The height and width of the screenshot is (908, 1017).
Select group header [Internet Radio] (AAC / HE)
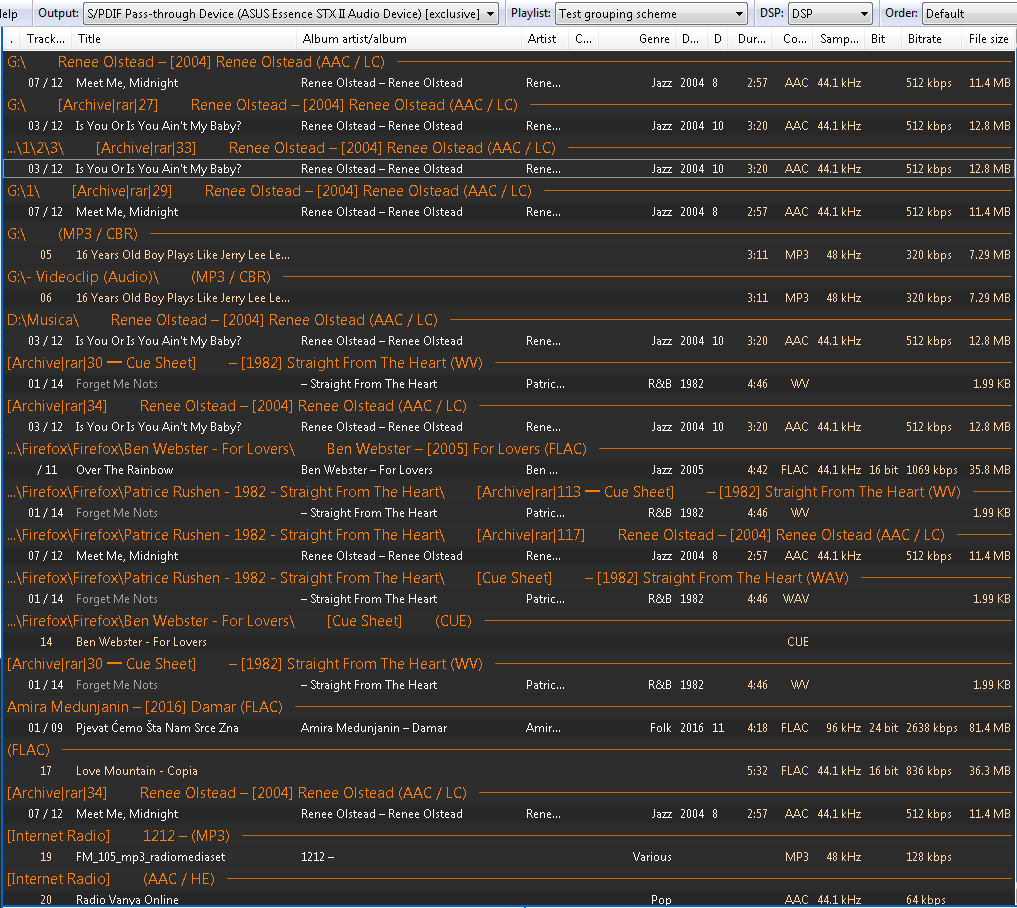(x=508, y=879)
